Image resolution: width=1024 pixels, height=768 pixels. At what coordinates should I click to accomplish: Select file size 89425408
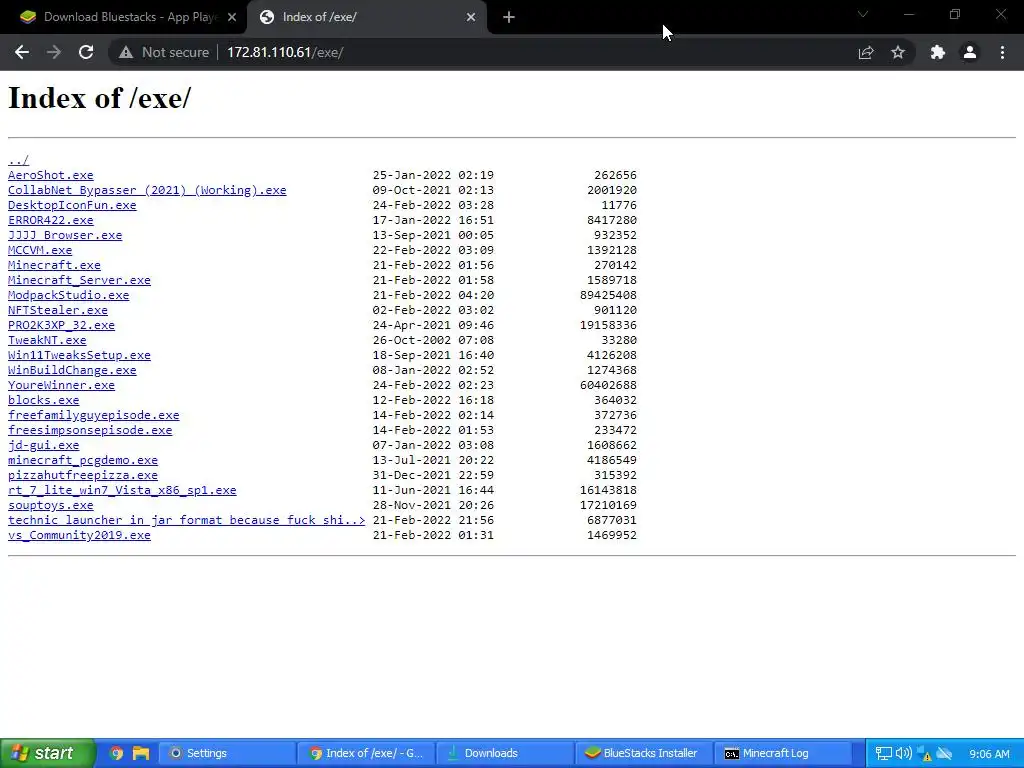pos(608,295)
